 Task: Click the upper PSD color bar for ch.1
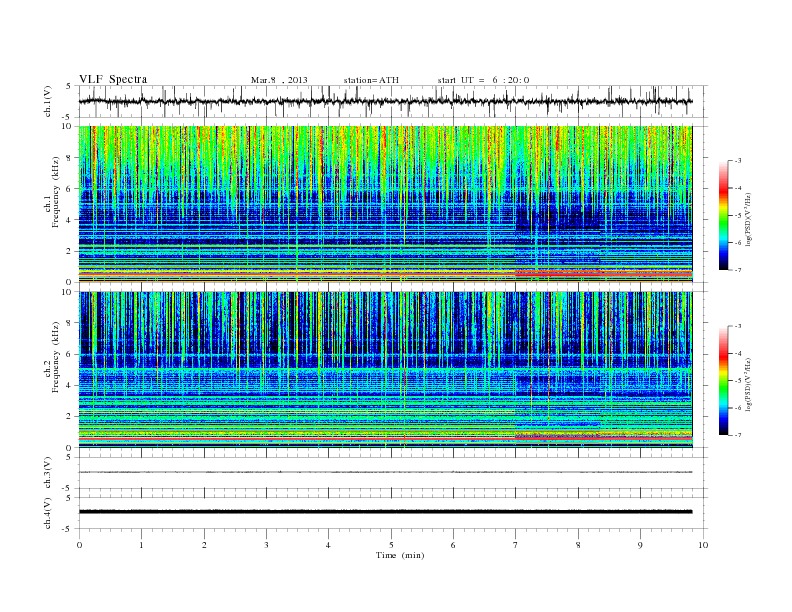click(x=723, y=215)
